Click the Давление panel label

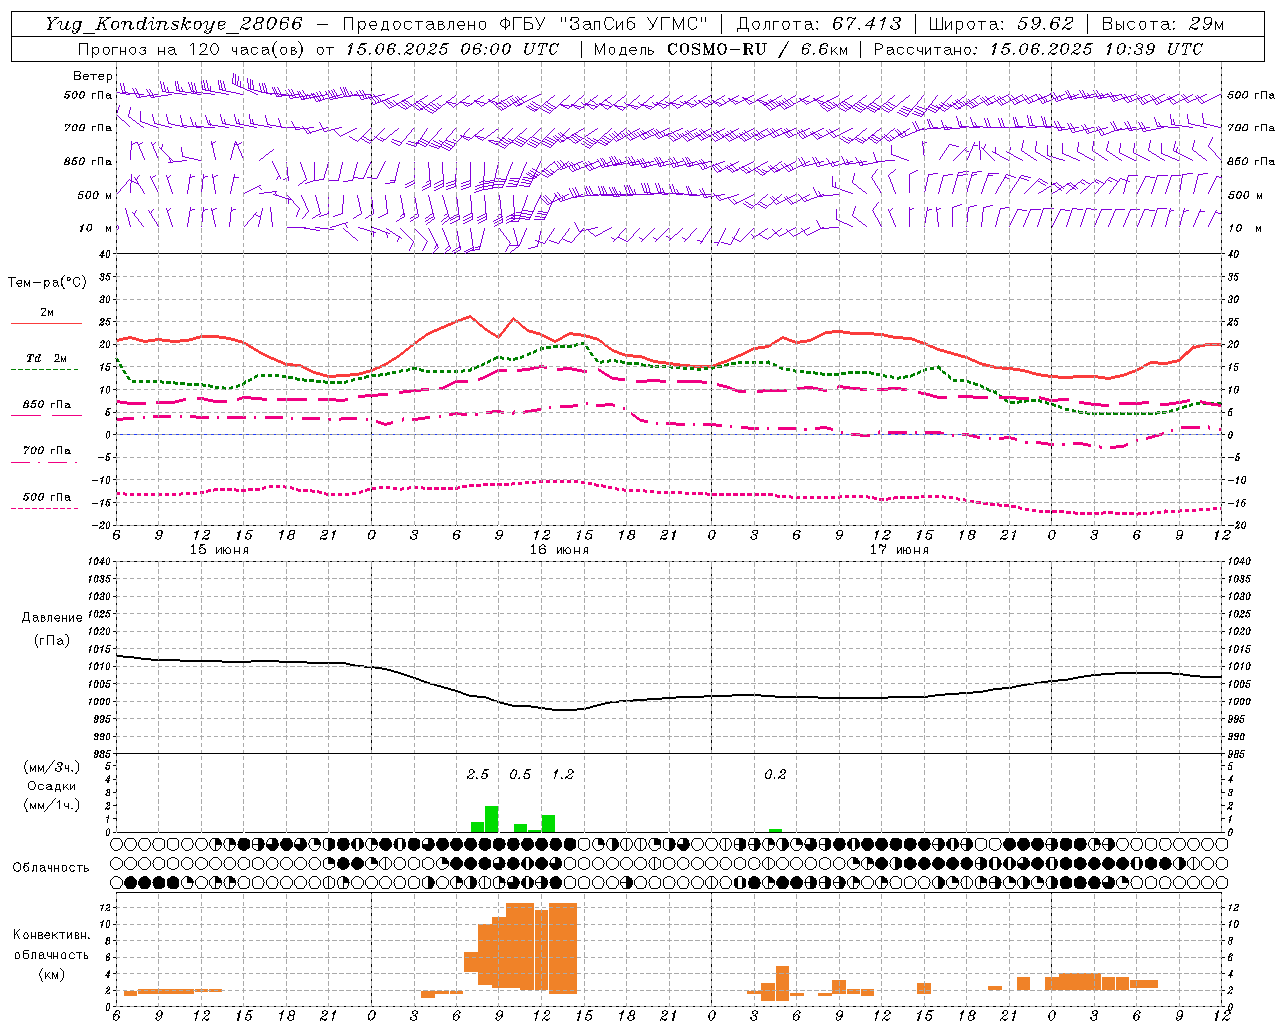click(x=52, y=618)
